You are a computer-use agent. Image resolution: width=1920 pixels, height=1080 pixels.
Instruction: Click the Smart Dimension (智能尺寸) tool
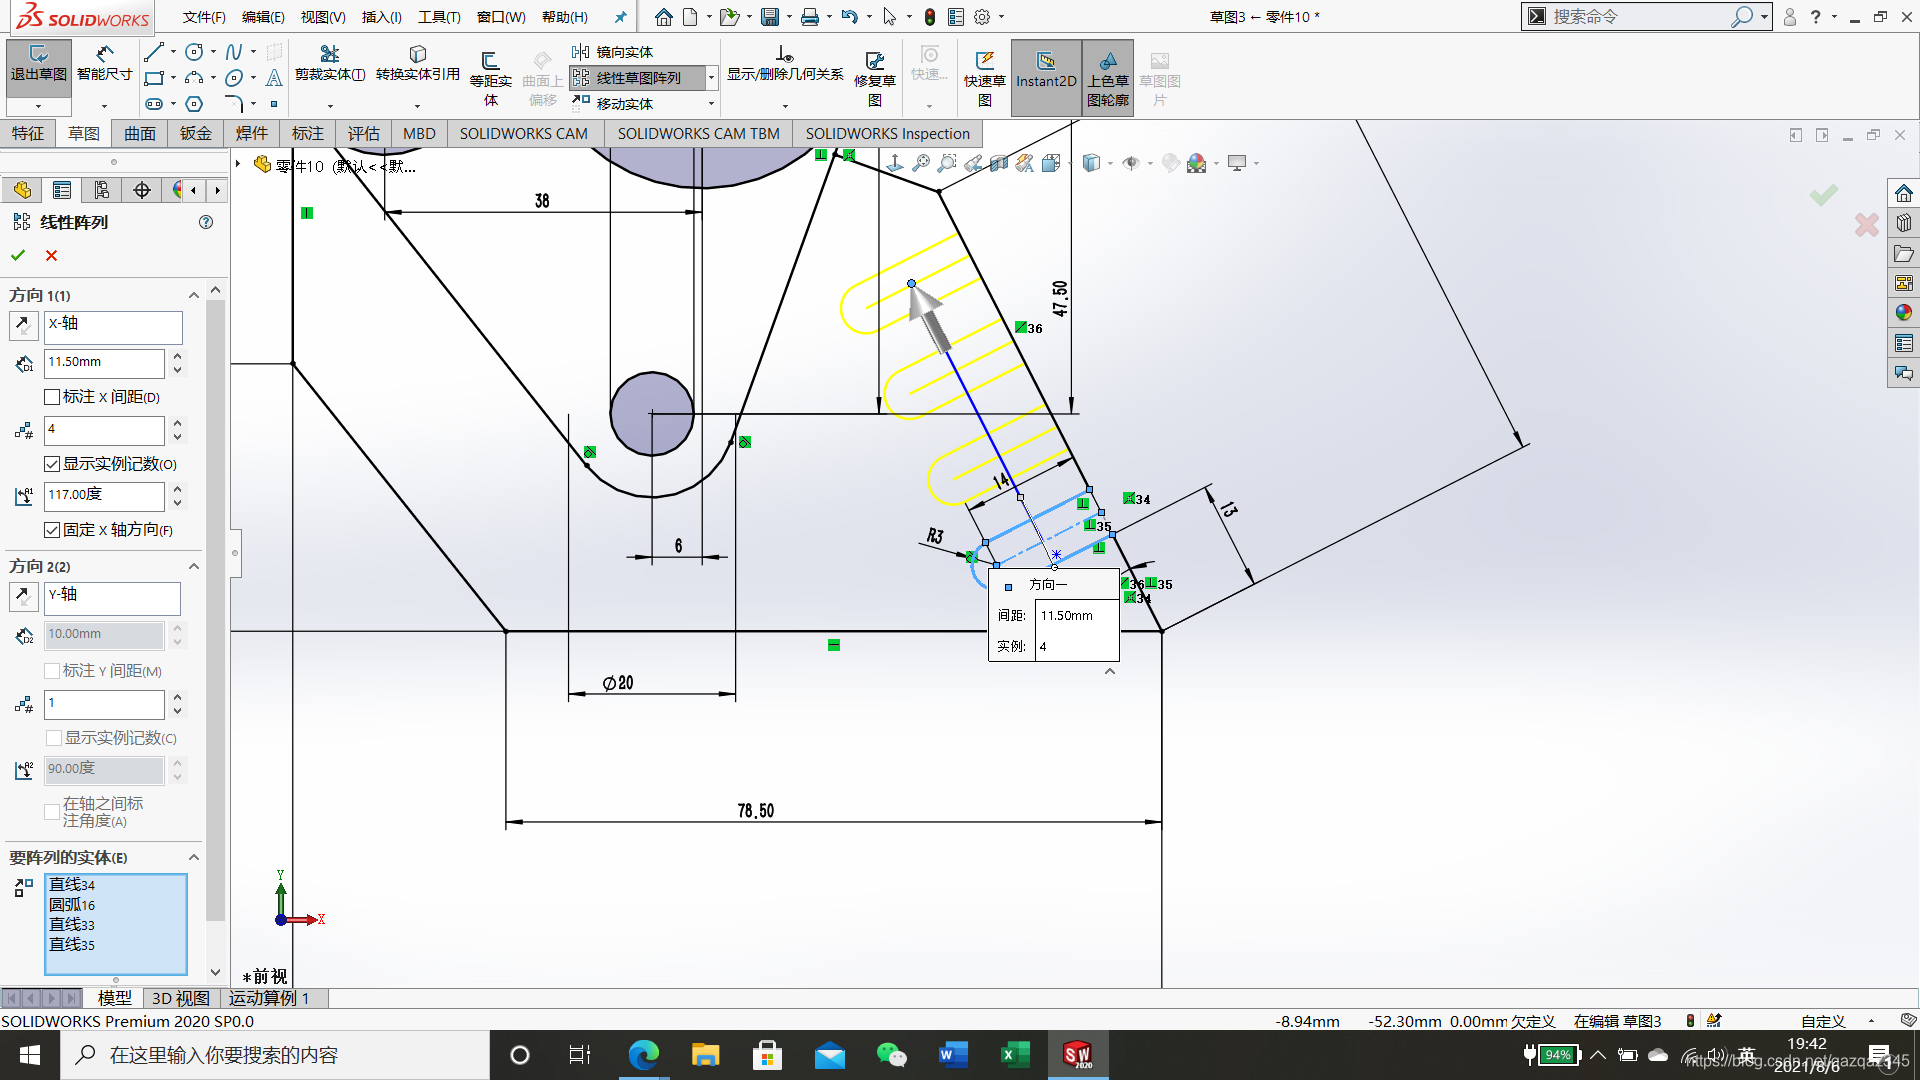click(104, 63)
